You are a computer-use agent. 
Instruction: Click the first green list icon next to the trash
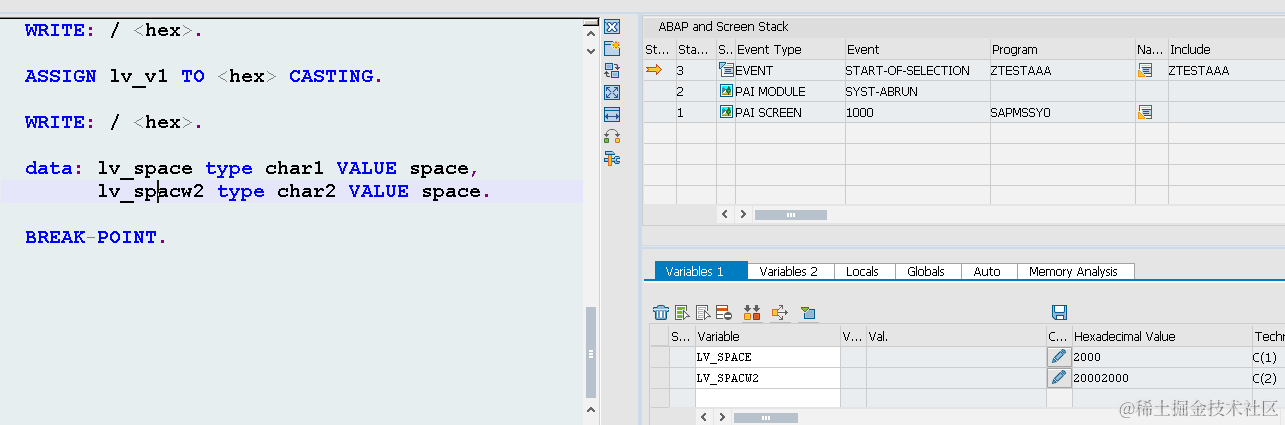point(682,312)
